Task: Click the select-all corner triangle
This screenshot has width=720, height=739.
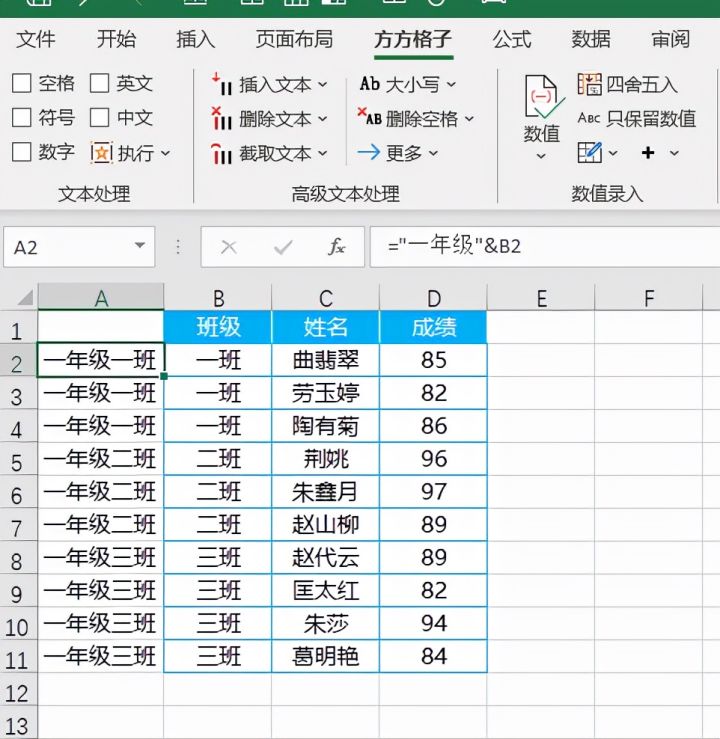Action: pyautogui.click(x=25, y=298)
